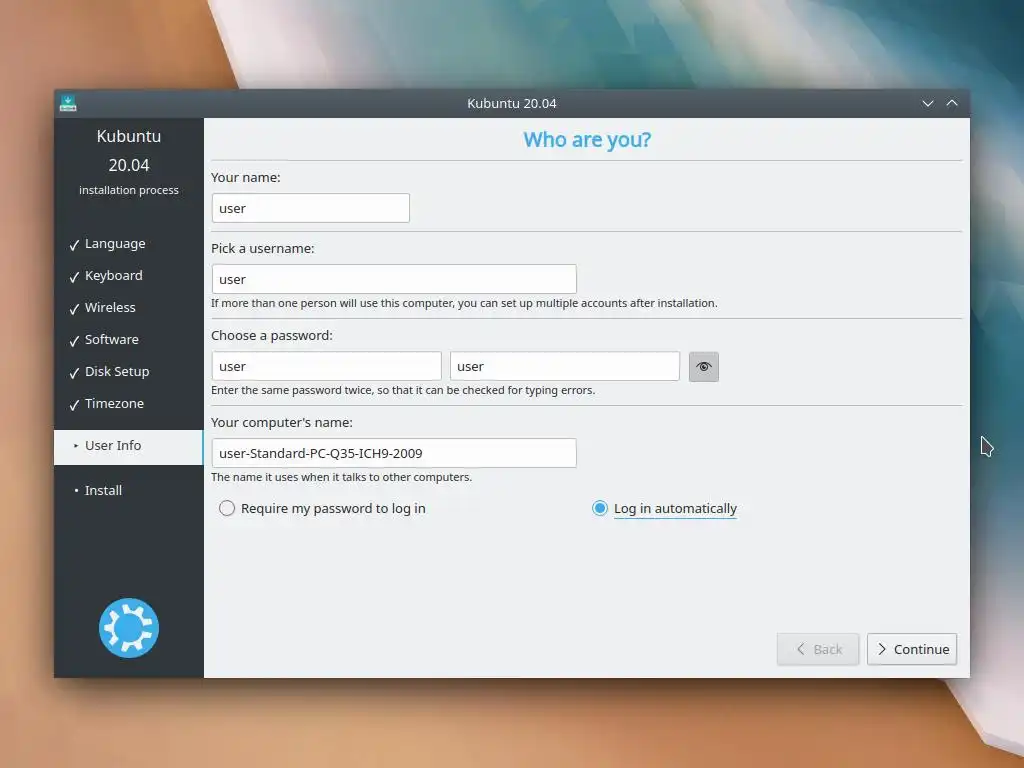Maximize the window with the up chevron
1024x768 pixels.
click(x=952, y=103)
